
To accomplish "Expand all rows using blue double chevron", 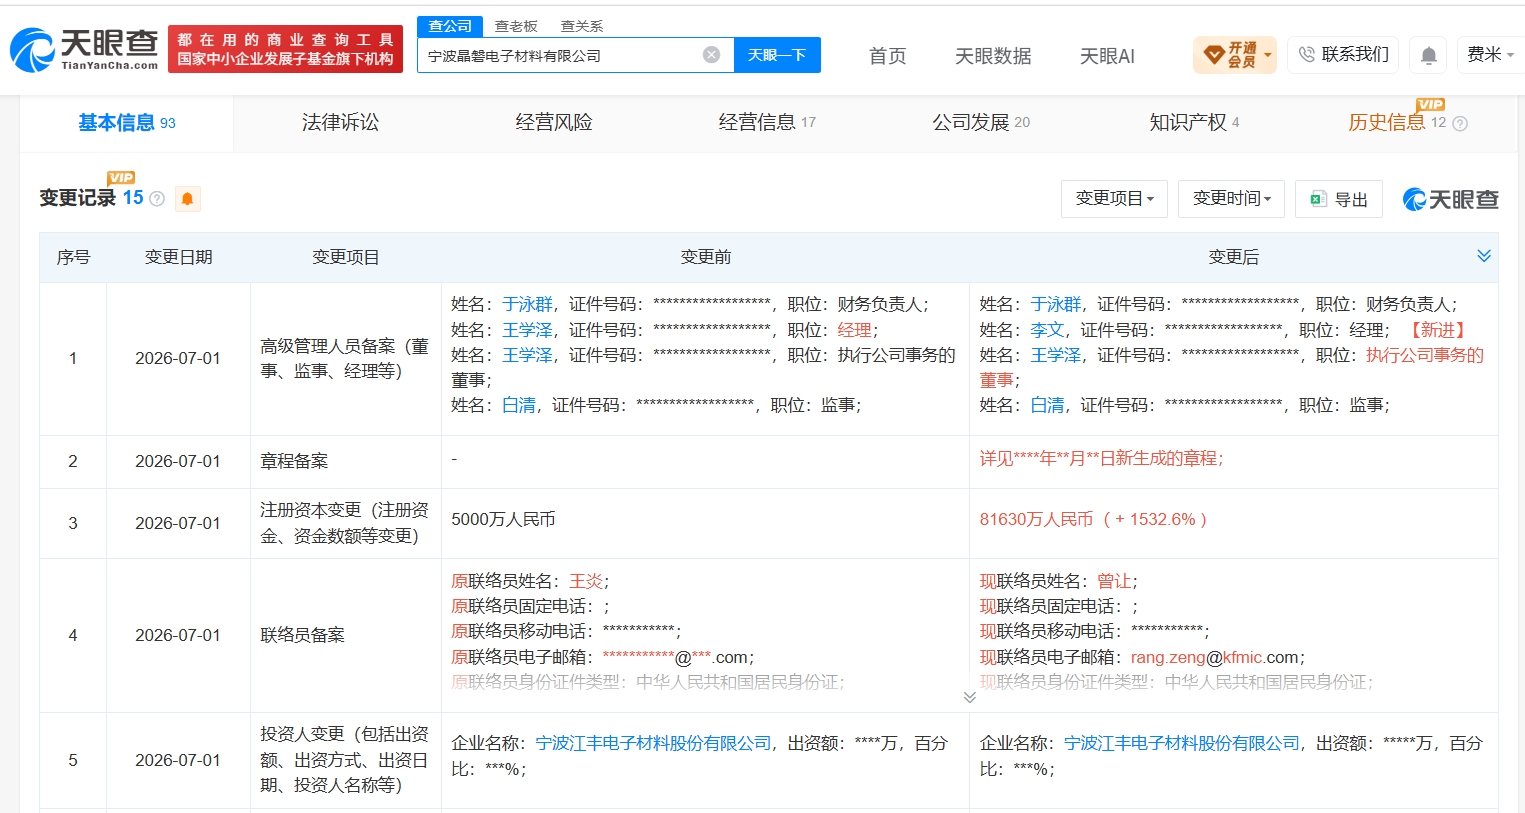I will tap(1484, 256).
